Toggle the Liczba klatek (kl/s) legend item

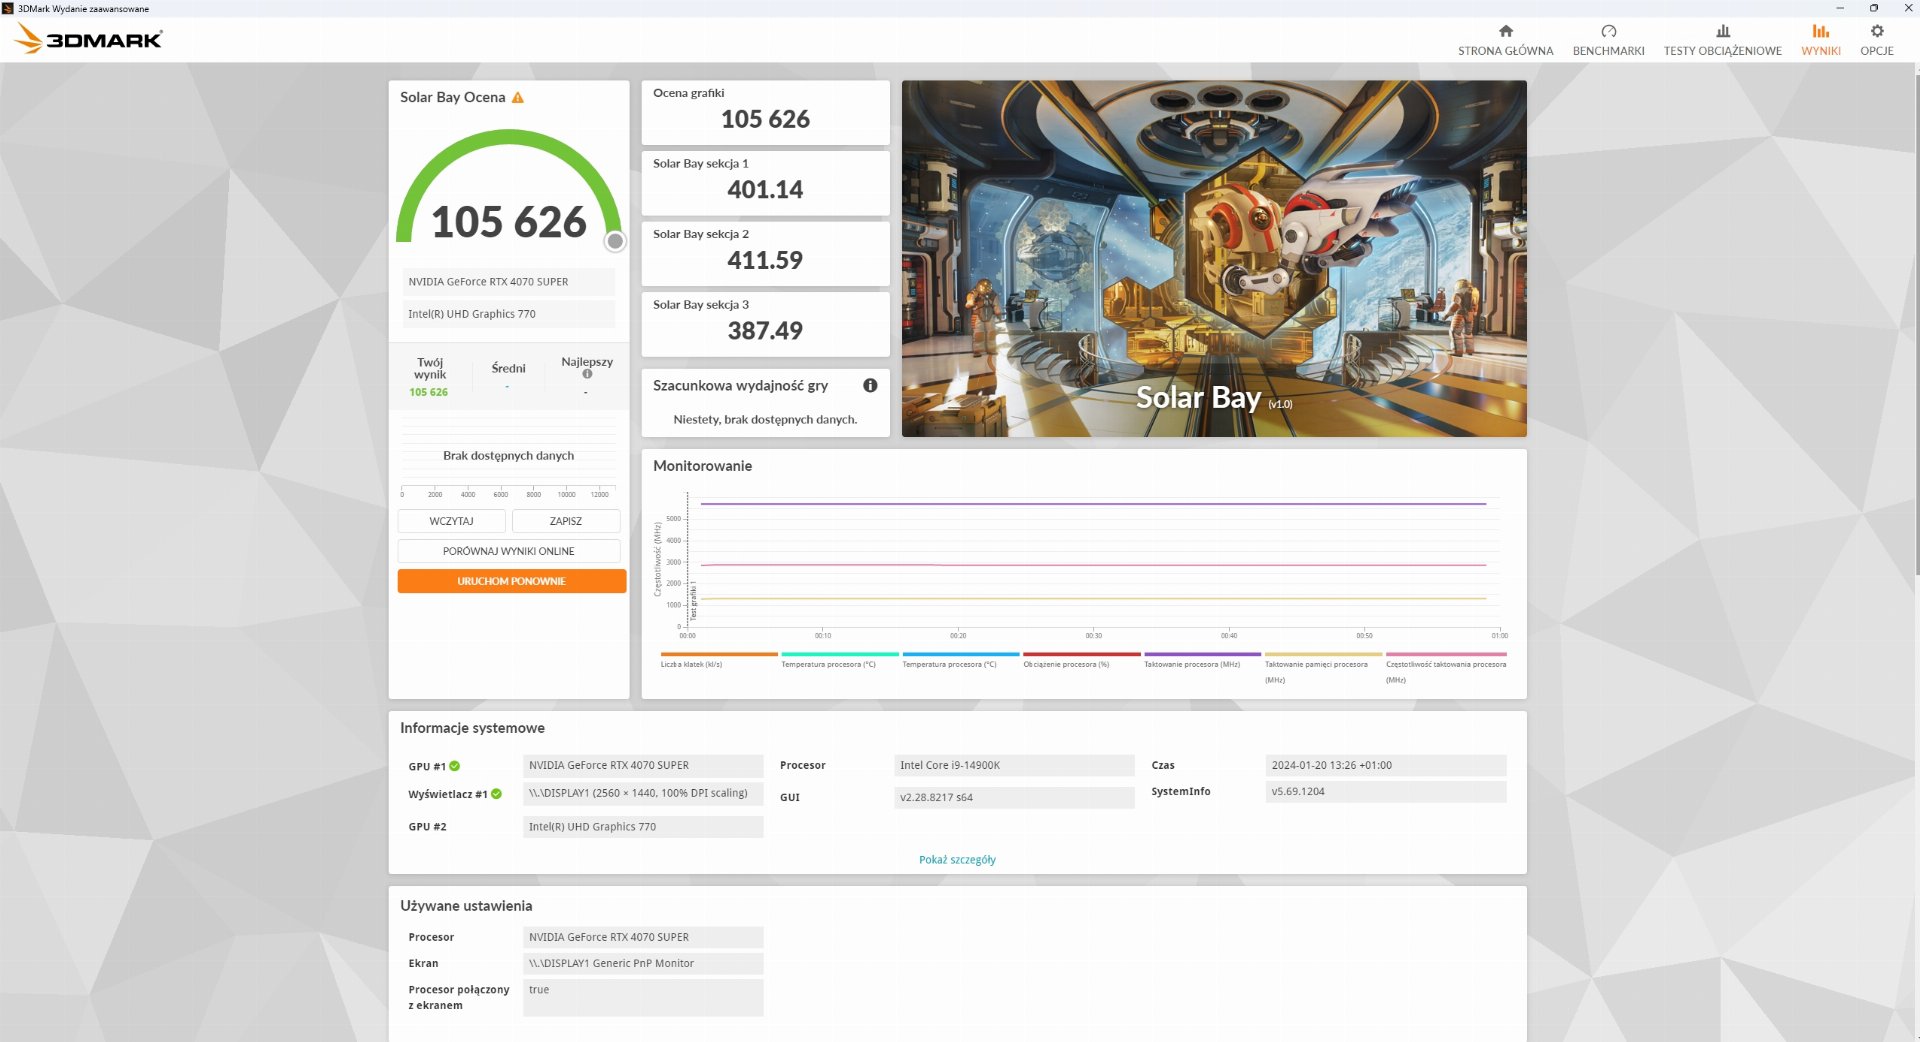(x=719, y=660)
